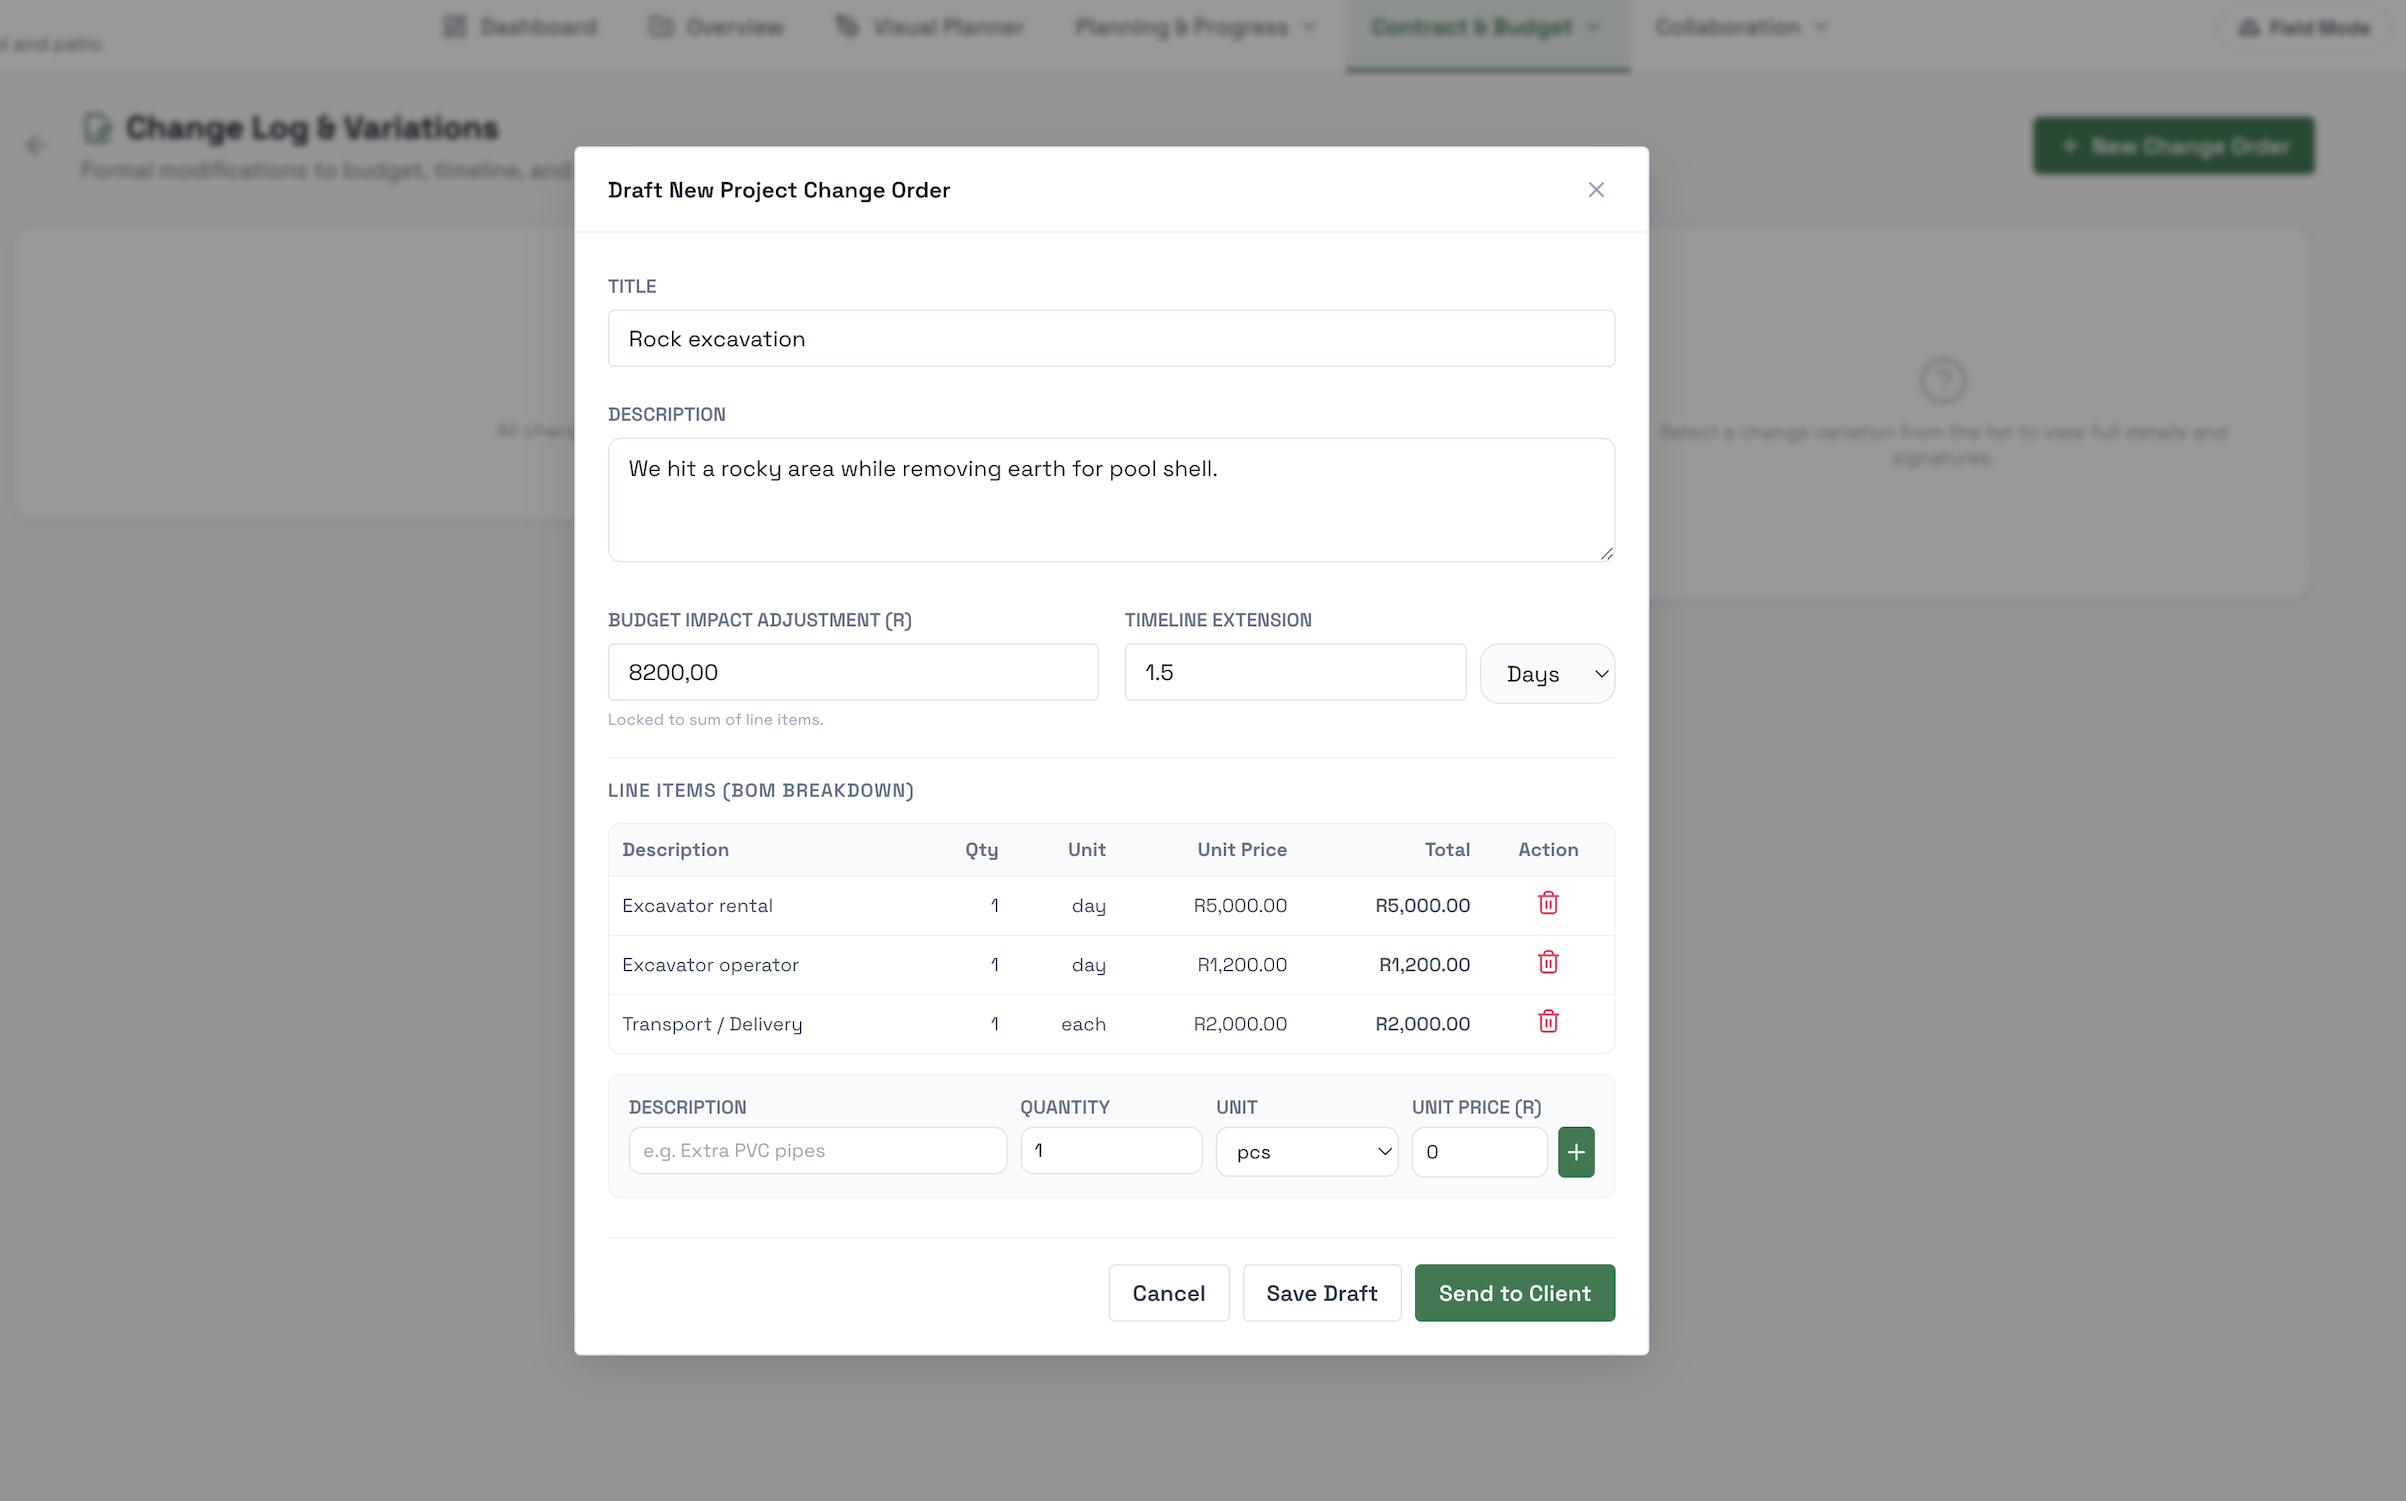Viewport: 2406px width, 1501px height.
Task: Click the Transport / Delivery description cell
Action: point(712,1024)
